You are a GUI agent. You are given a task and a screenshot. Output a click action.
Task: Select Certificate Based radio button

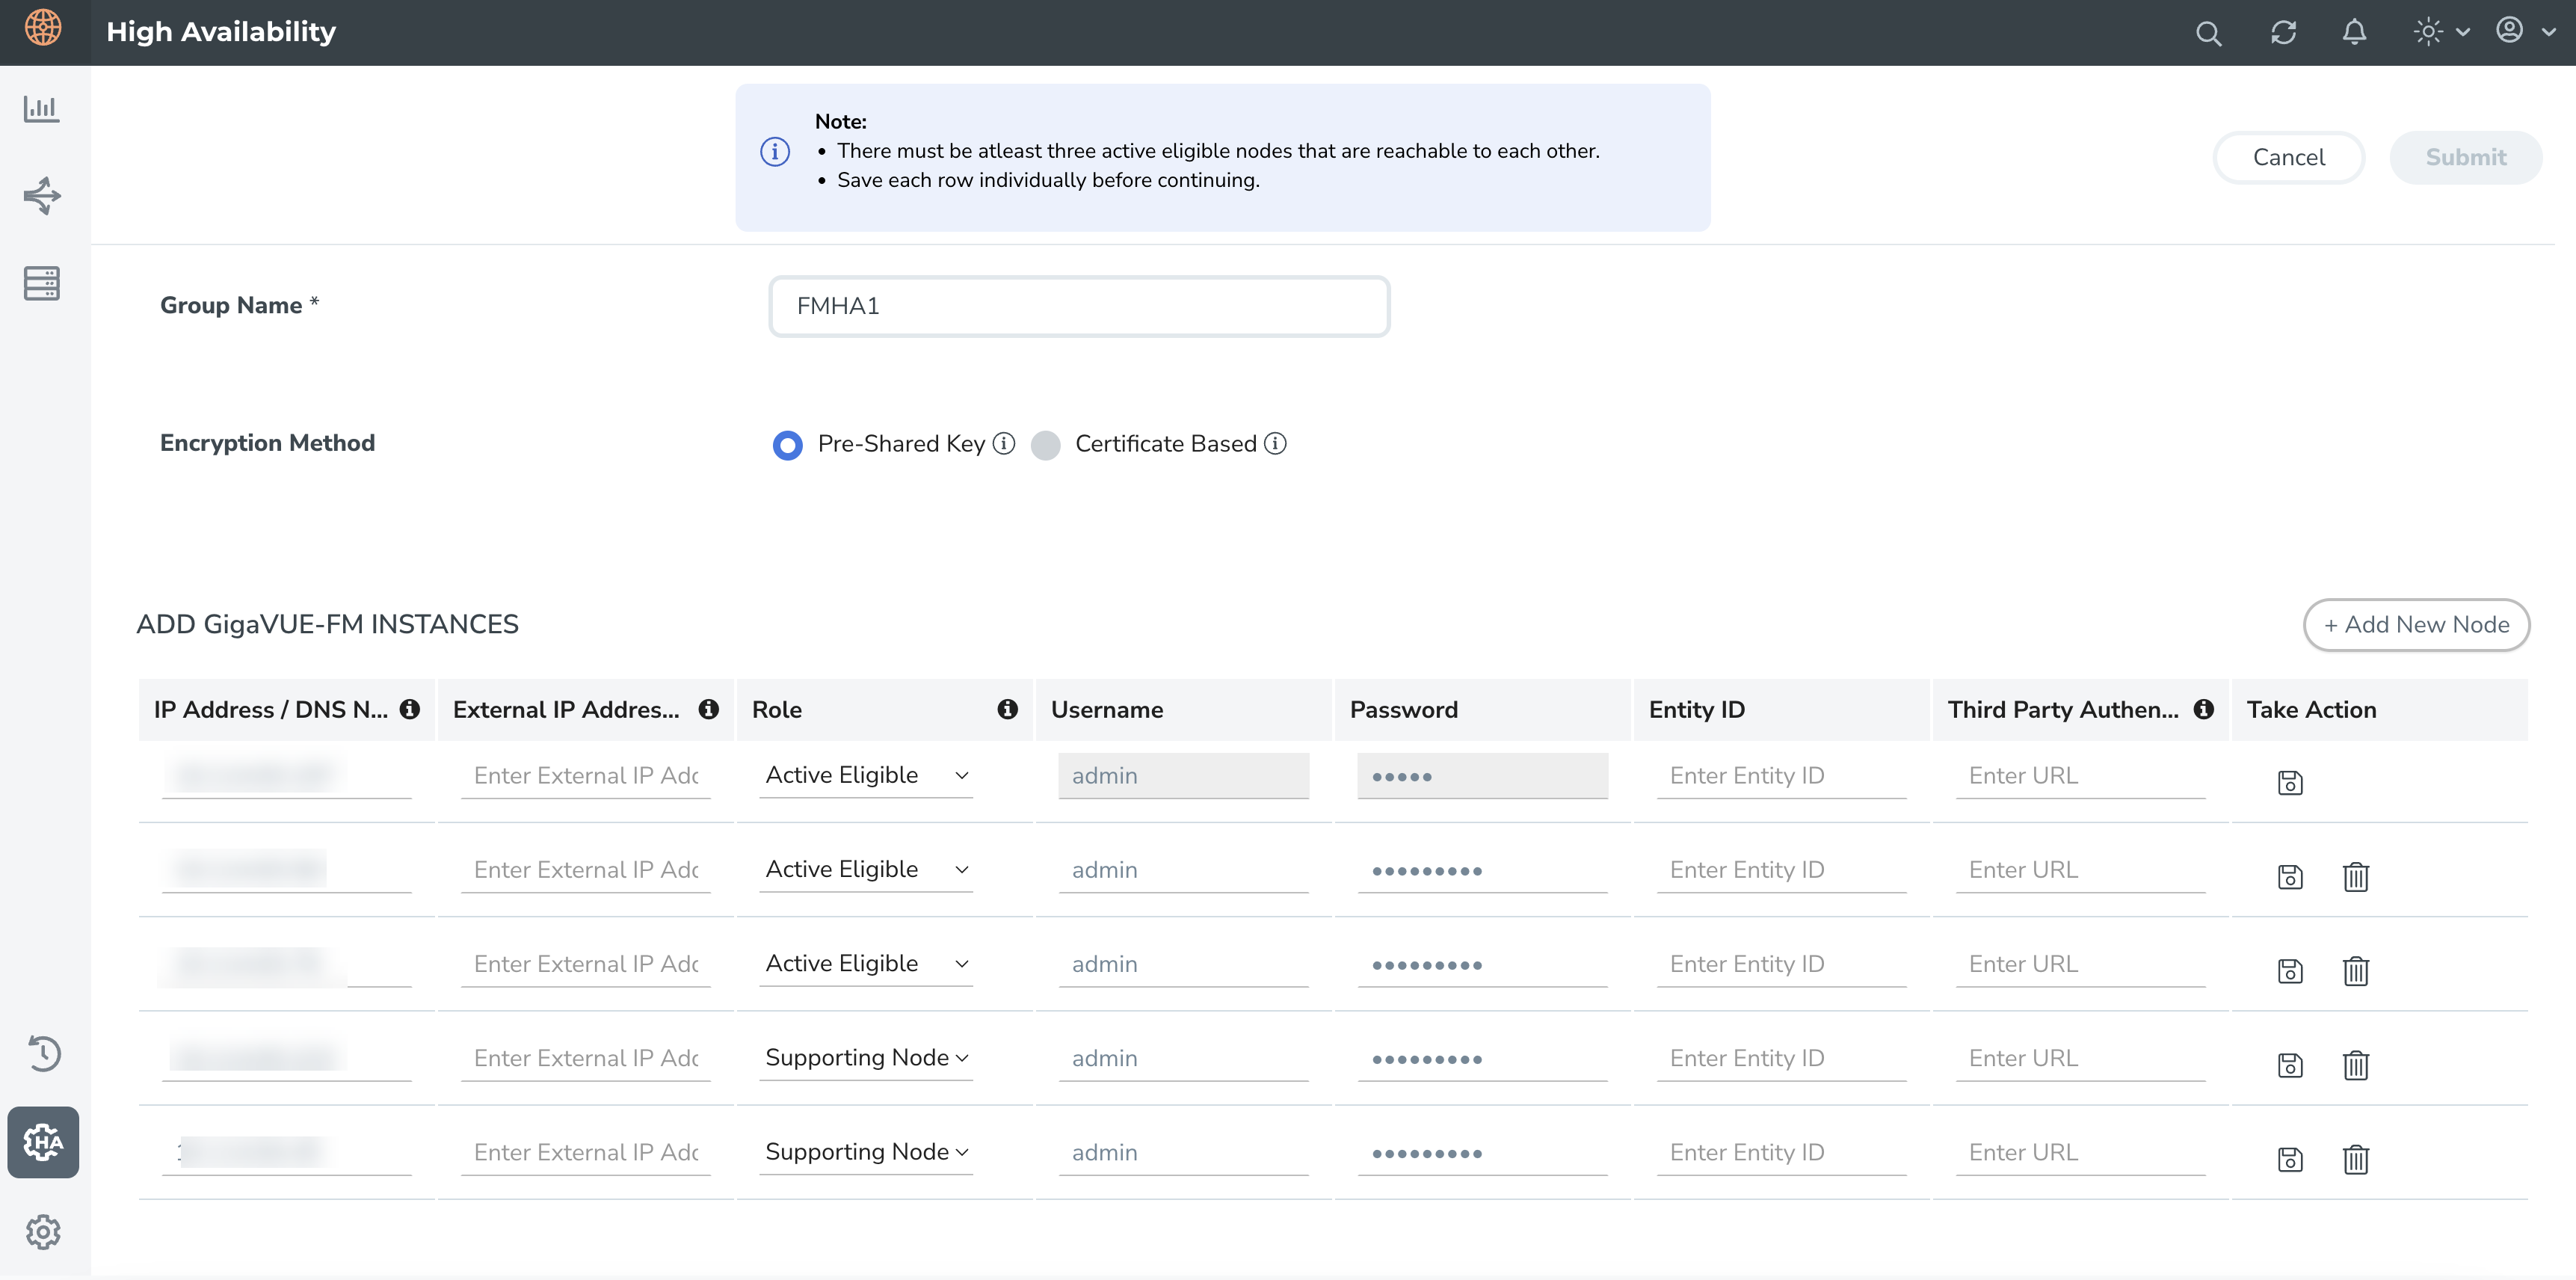1045,445
